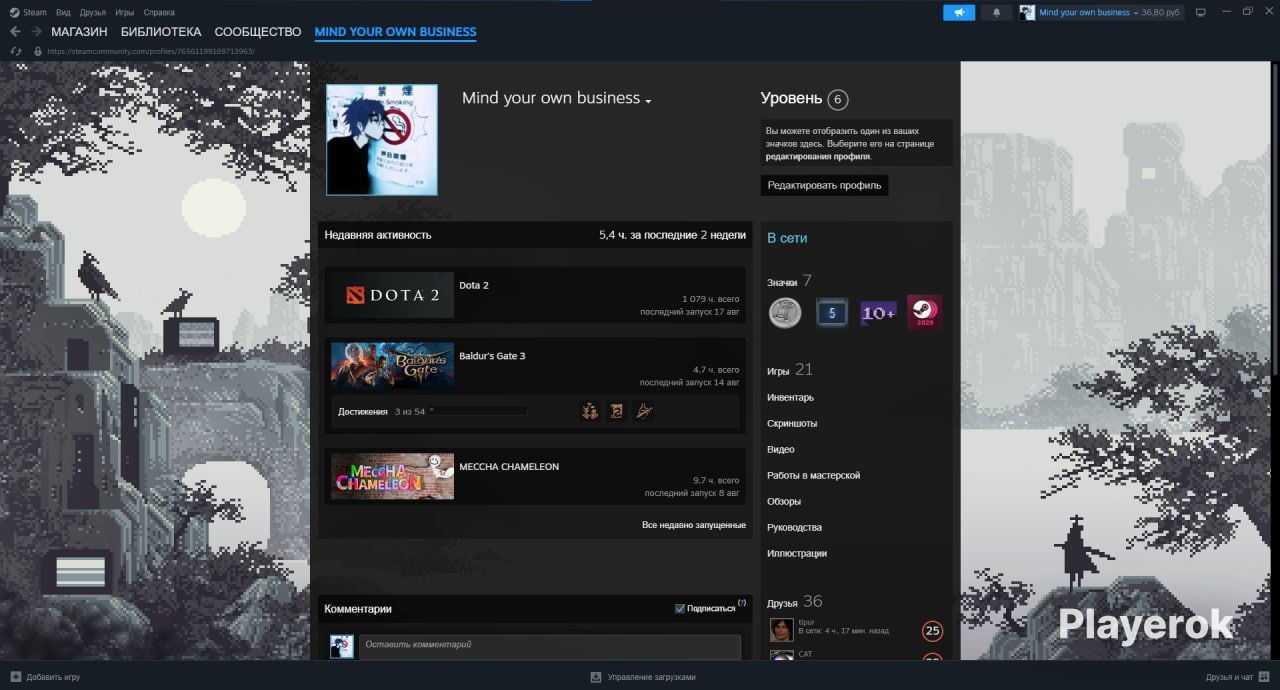
Task: Open the Dota 2 game banner
Action: [392, 295]
